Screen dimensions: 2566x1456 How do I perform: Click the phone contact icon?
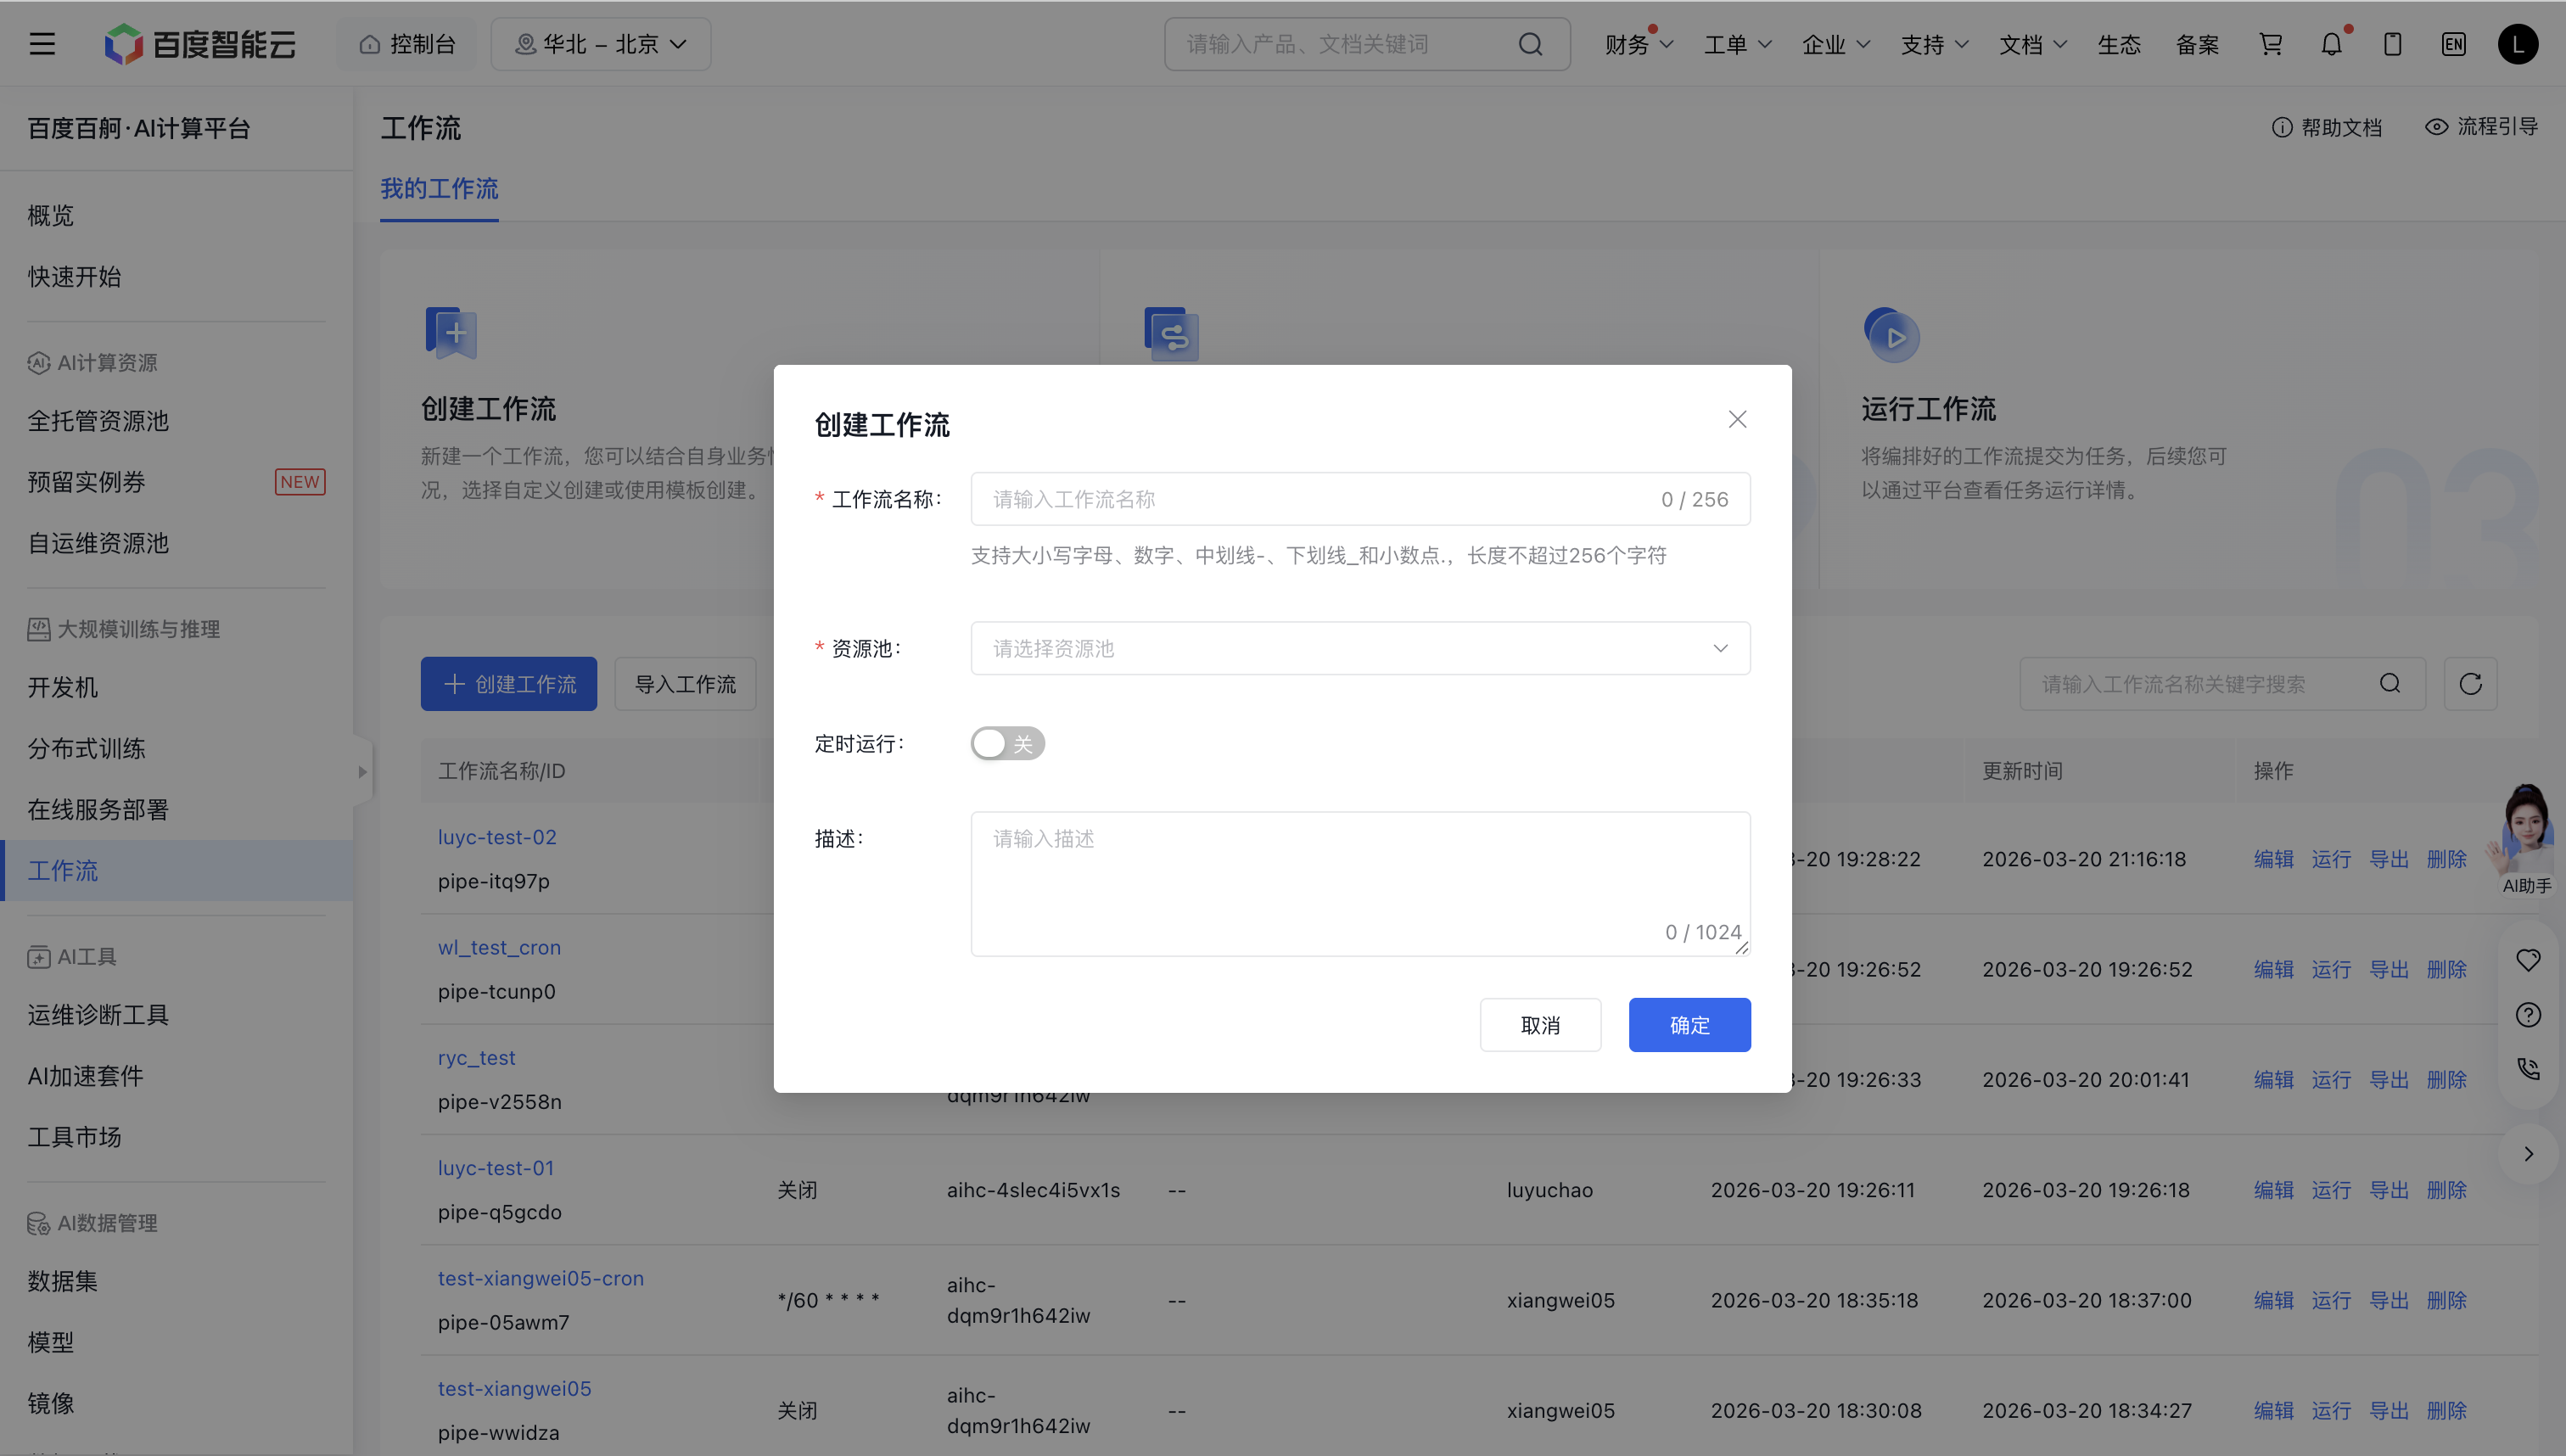2528,1069
